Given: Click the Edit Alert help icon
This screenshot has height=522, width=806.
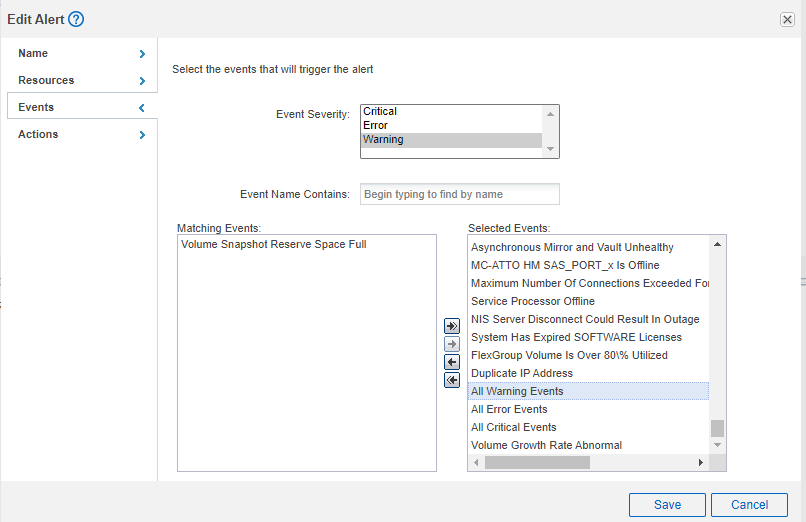Looking at the screenshot, I should tap(76, 19).
